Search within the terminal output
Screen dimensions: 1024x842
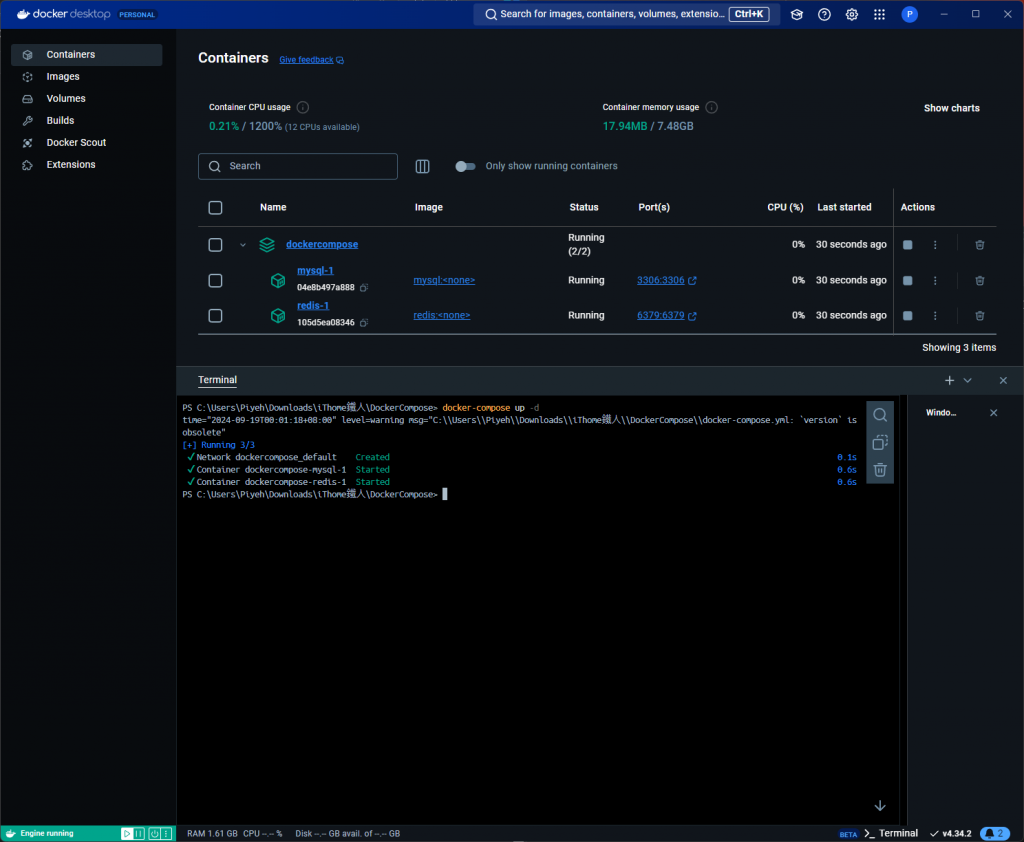tap(880, 415)
